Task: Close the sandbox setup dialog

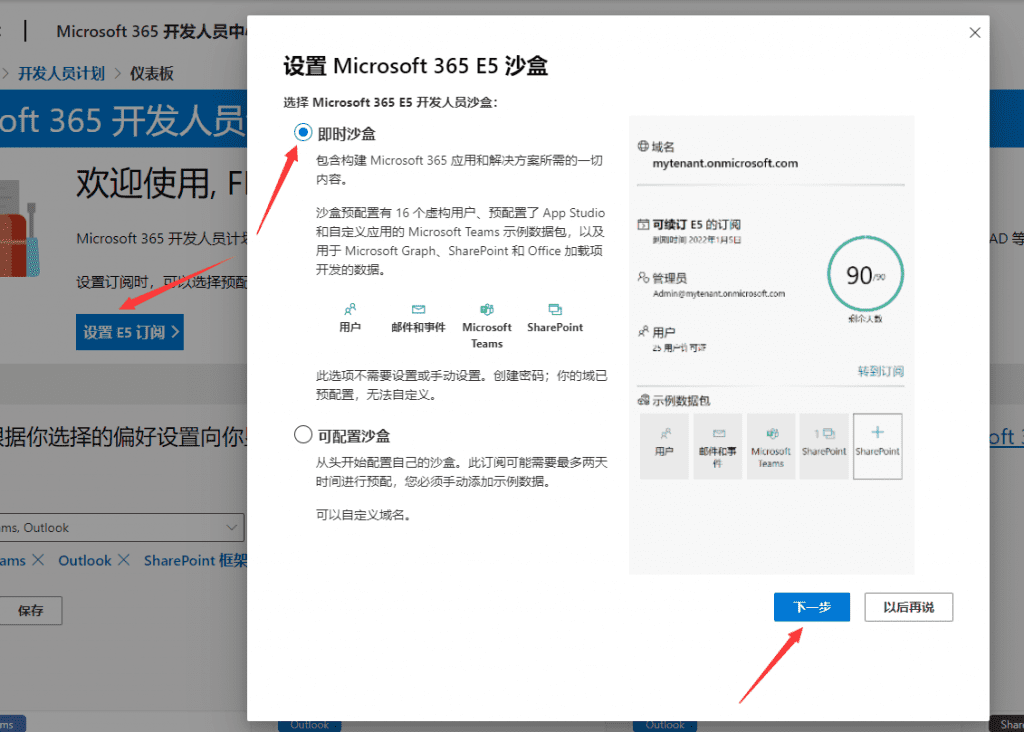Action: (975, 33)
